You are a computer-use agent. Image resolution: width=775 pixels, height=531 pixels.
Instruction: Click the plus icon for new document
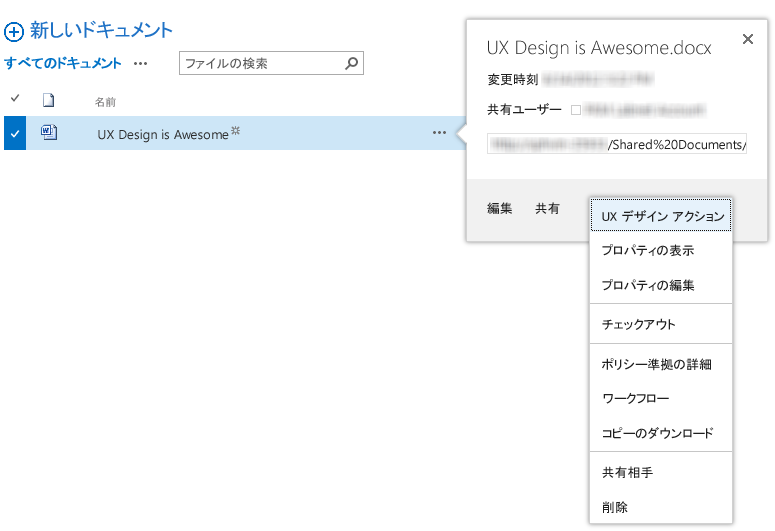point(13,32)
